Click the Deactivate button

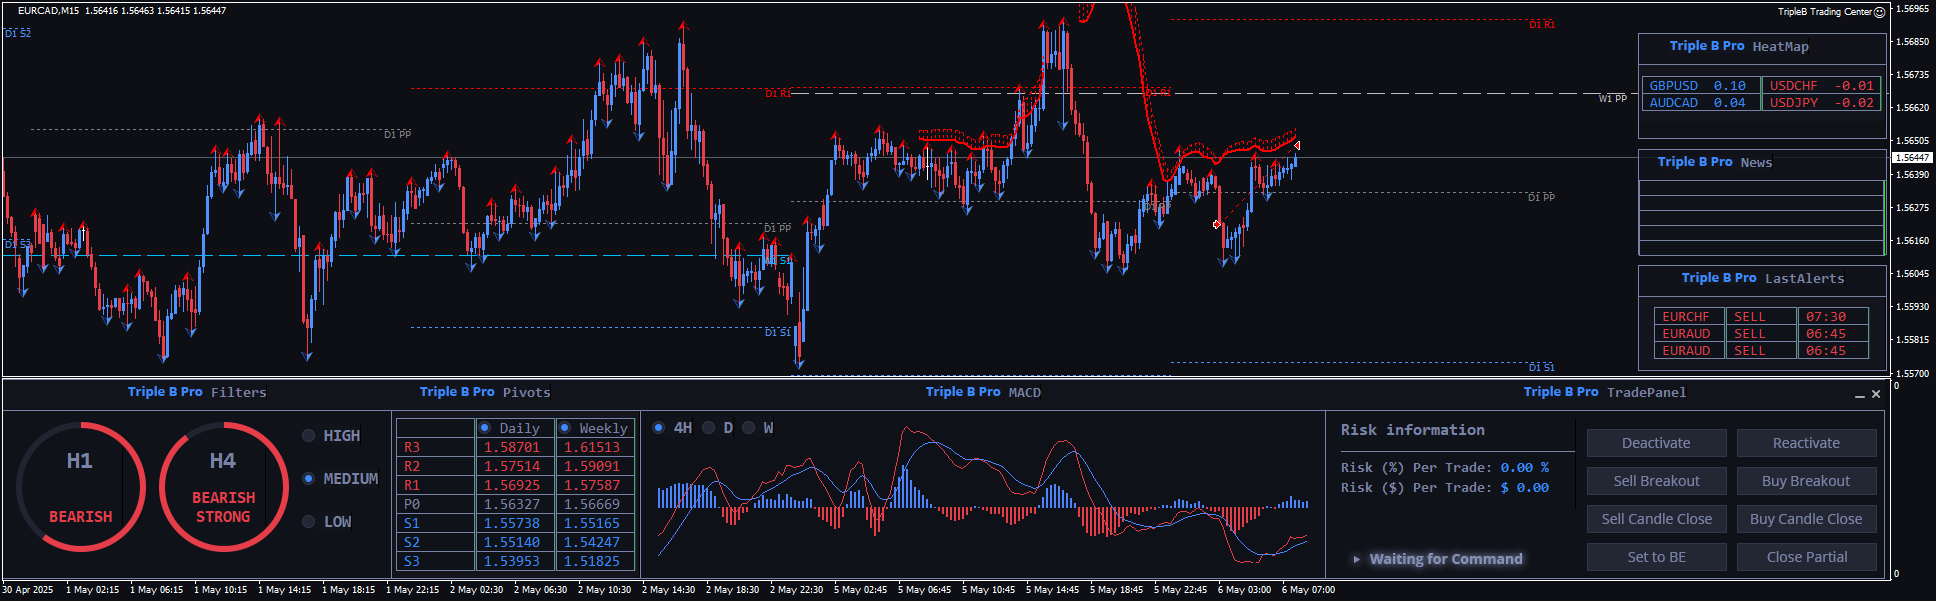click(x=1656, y=443)
